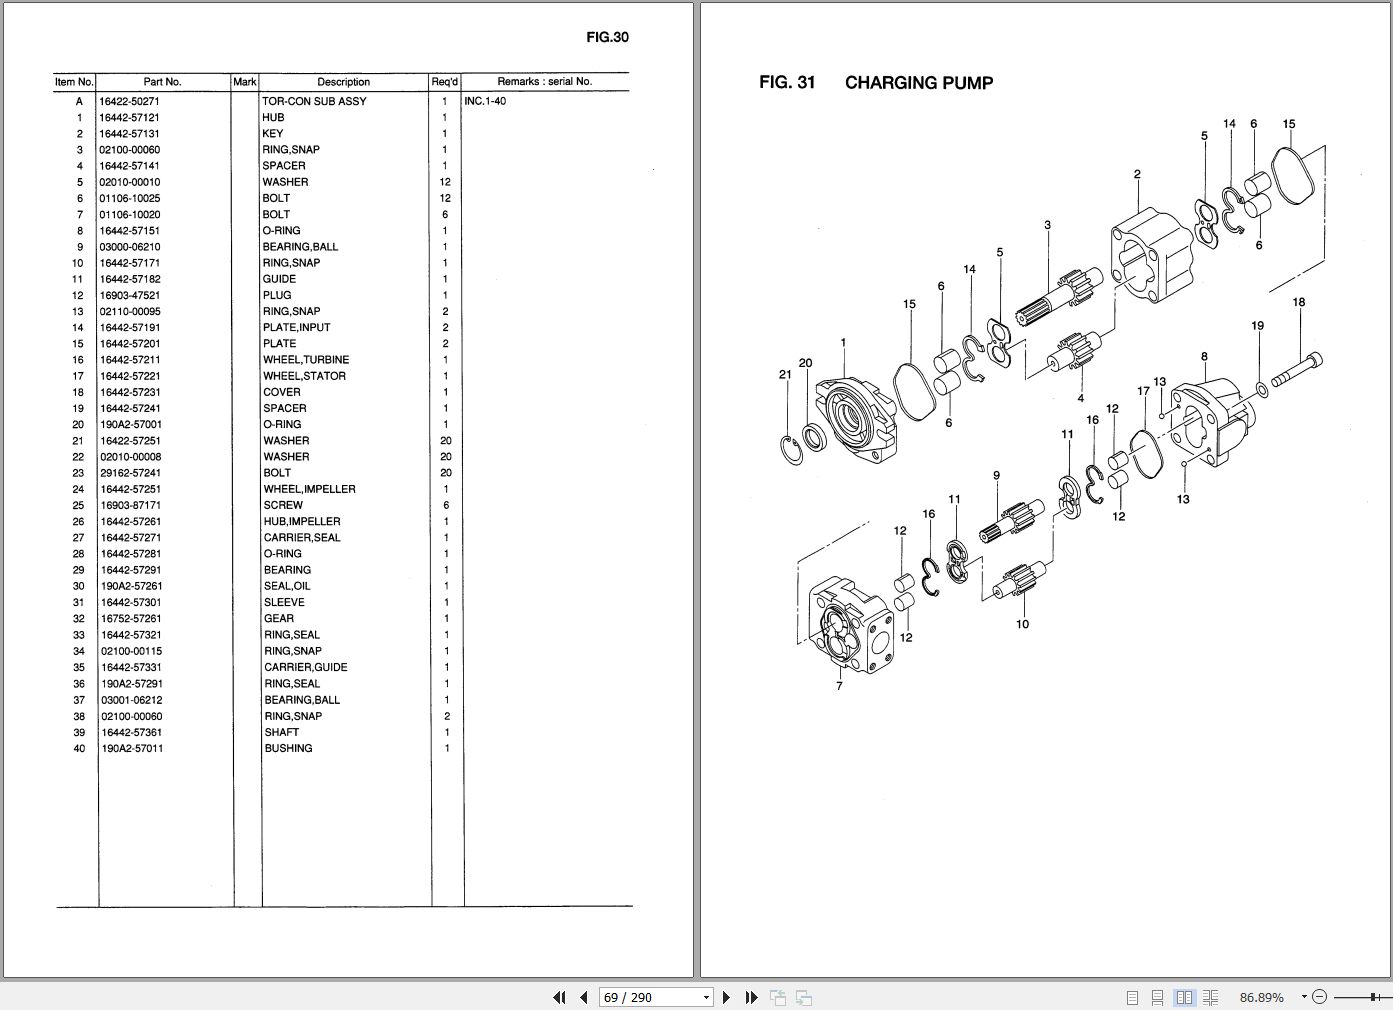The height and width of the screenshot is (1010, 1393).
Task: Toggle the two-page facing view
Action: 1185,997
